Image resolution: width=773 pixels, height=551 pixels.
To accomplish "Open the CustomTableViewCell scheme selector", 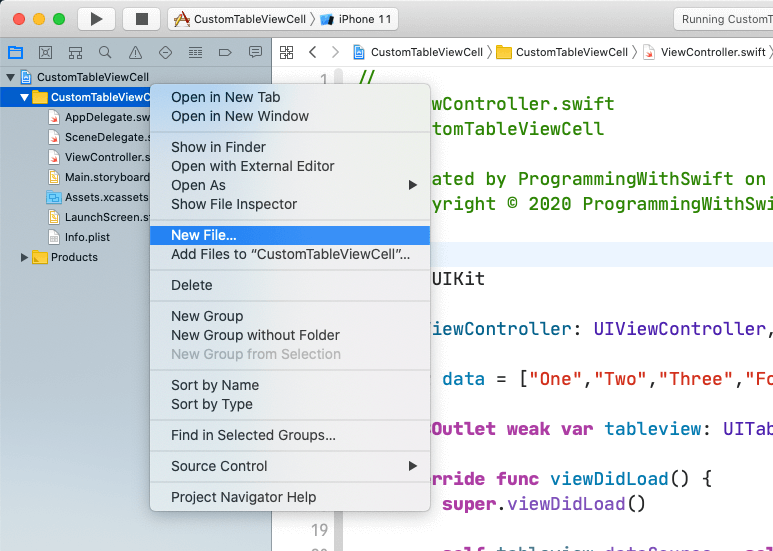I will (x=240, y=19).
